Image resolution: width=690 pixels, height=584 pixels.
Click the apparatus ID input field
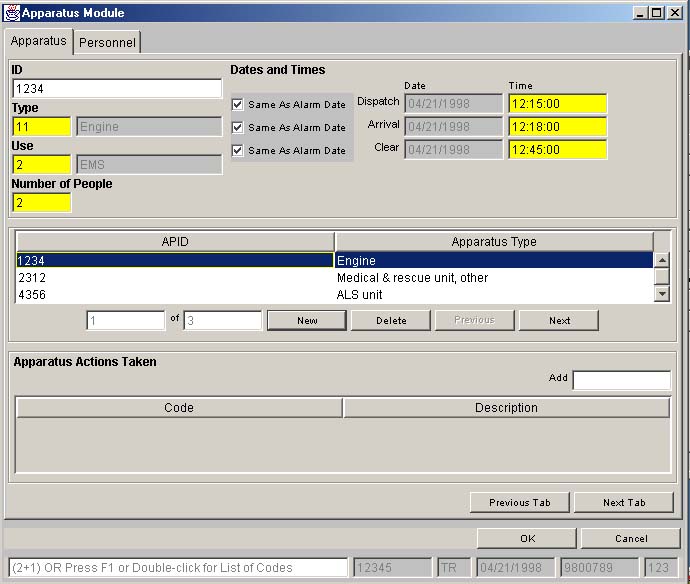point(116,89)
